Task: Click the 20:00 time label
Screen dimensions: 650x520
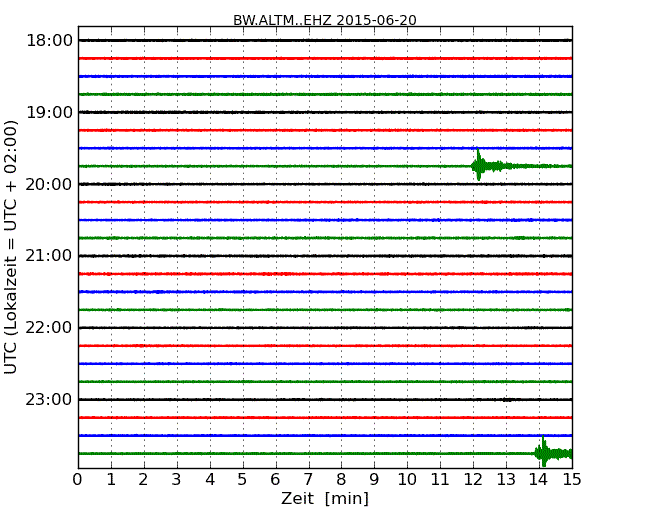Action: click(x=49, y=184)
